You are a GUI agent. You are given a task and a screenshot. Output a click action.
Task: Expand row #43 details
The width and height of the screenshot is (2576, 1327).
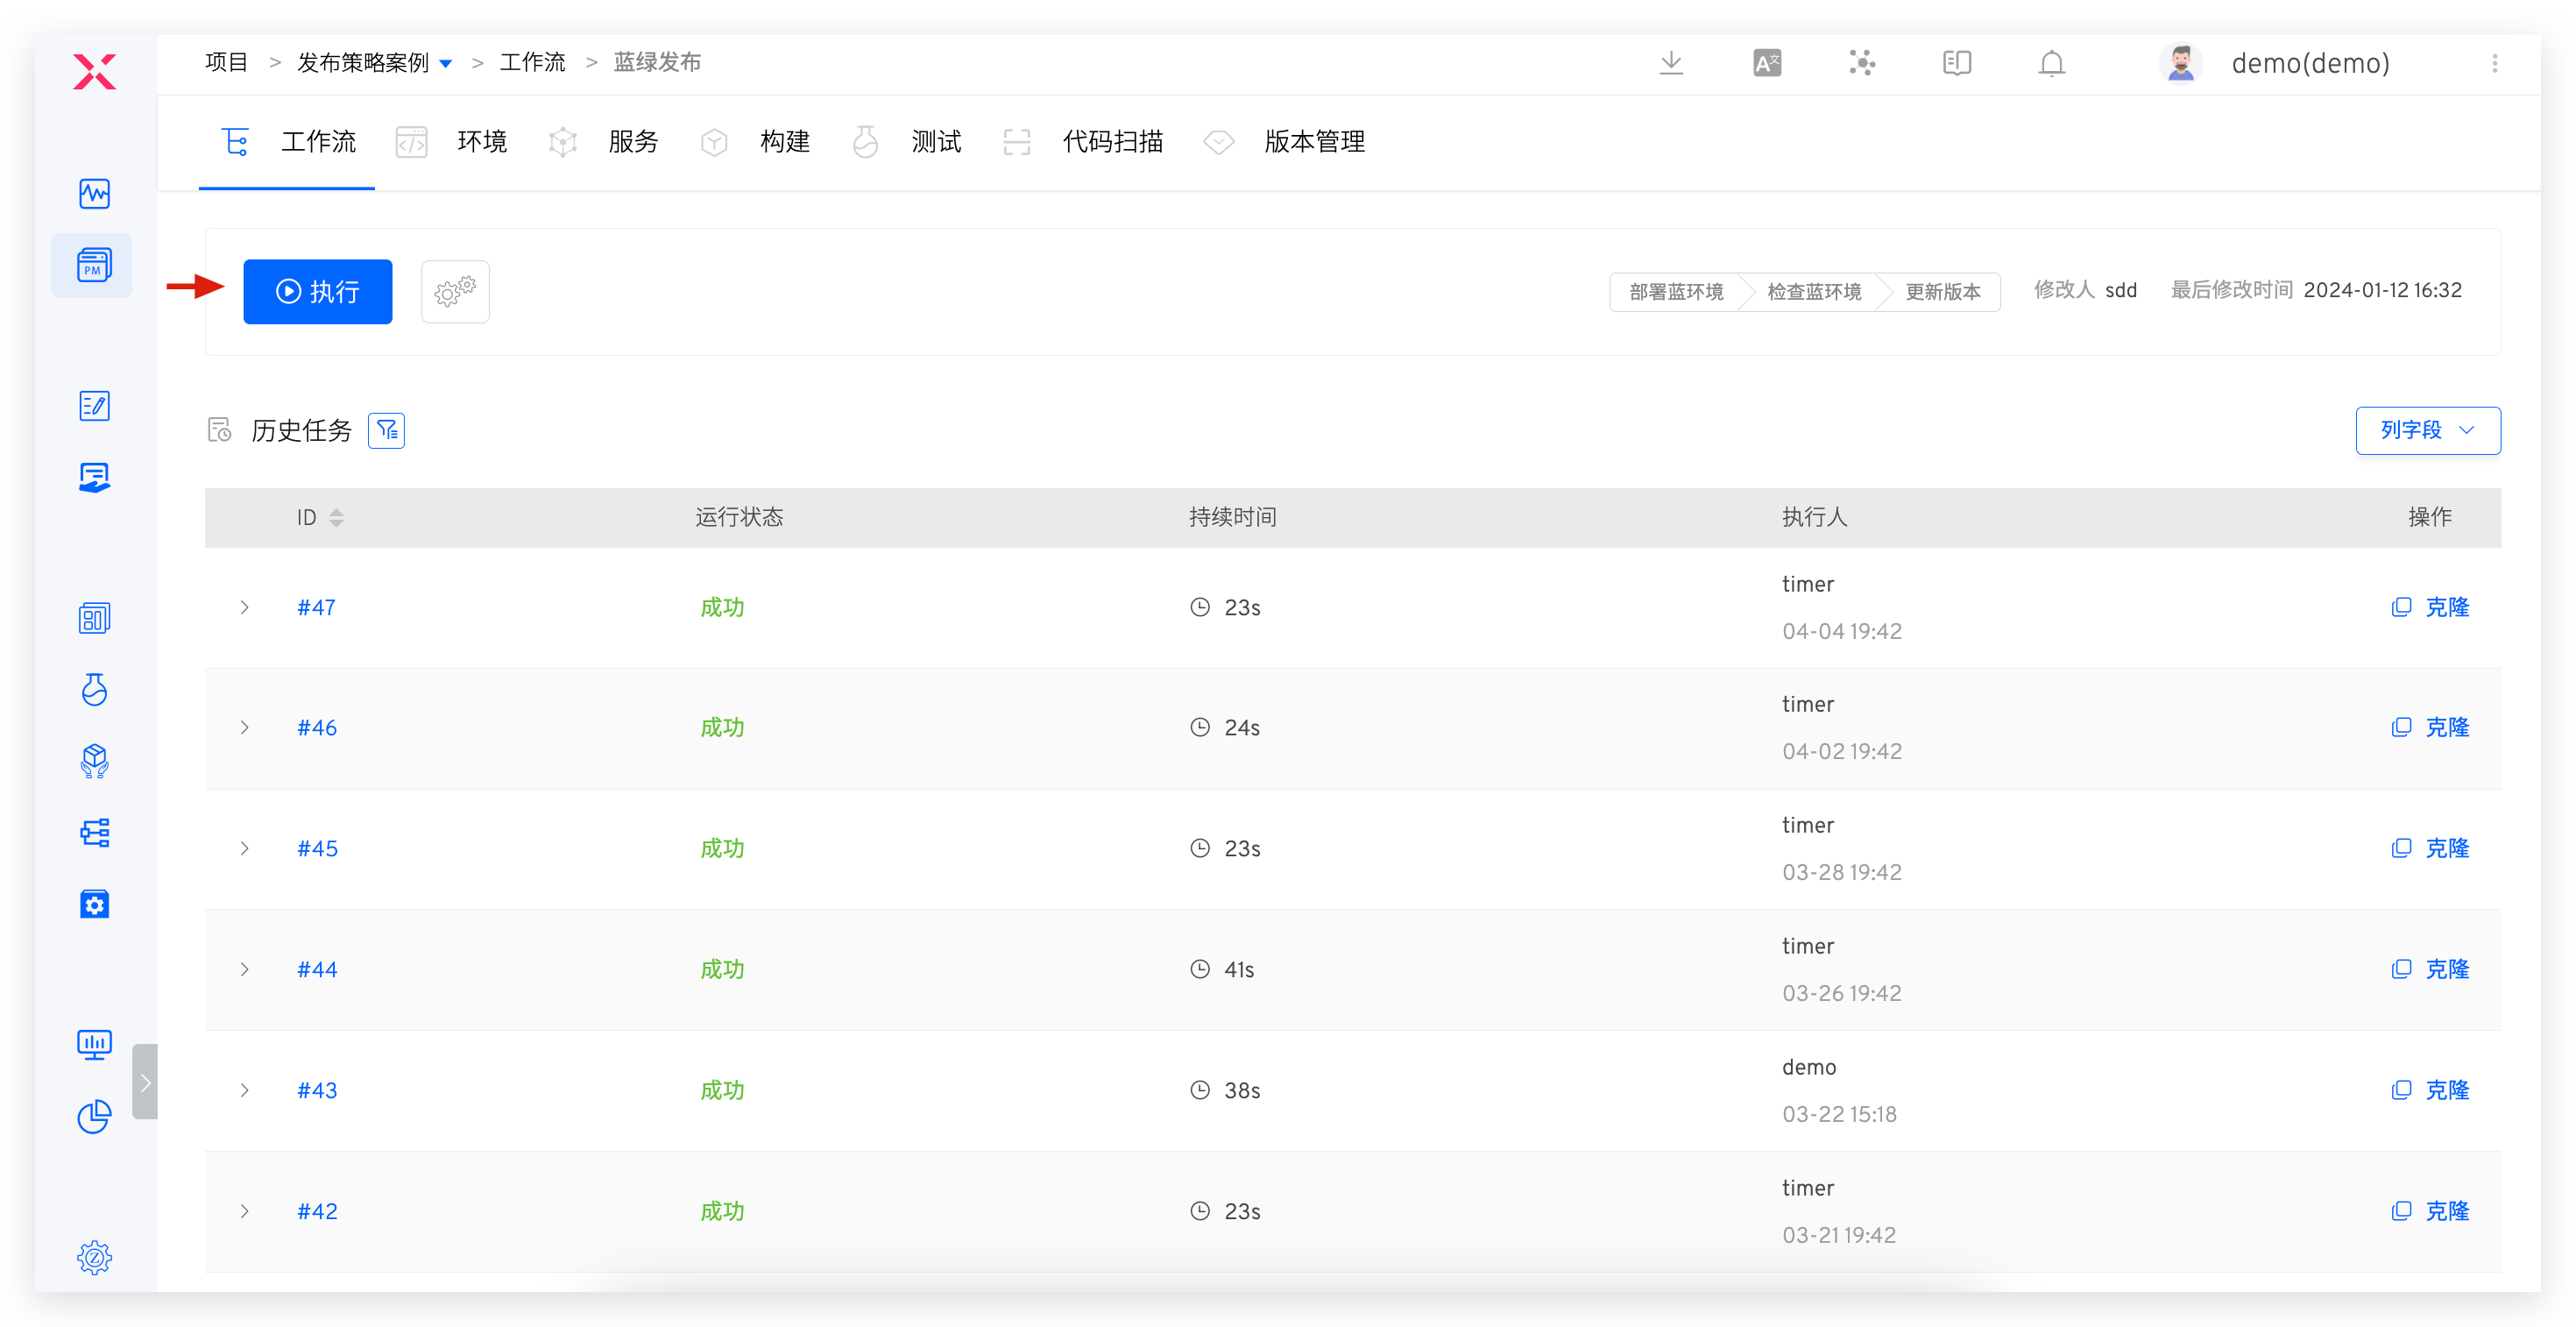coord(244,1090)
